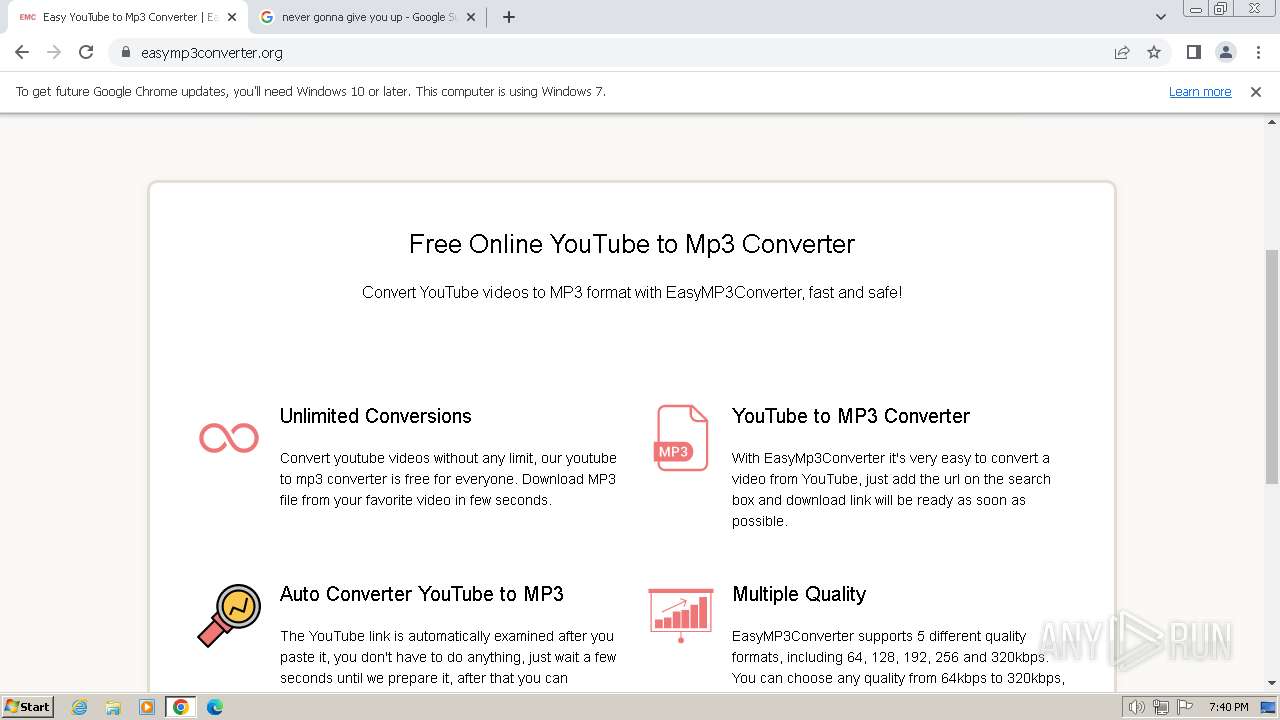Click the EMC favicon on the first tab
Screen dimensions: 1280x720
pyautogui.click(x=28, y=17)
